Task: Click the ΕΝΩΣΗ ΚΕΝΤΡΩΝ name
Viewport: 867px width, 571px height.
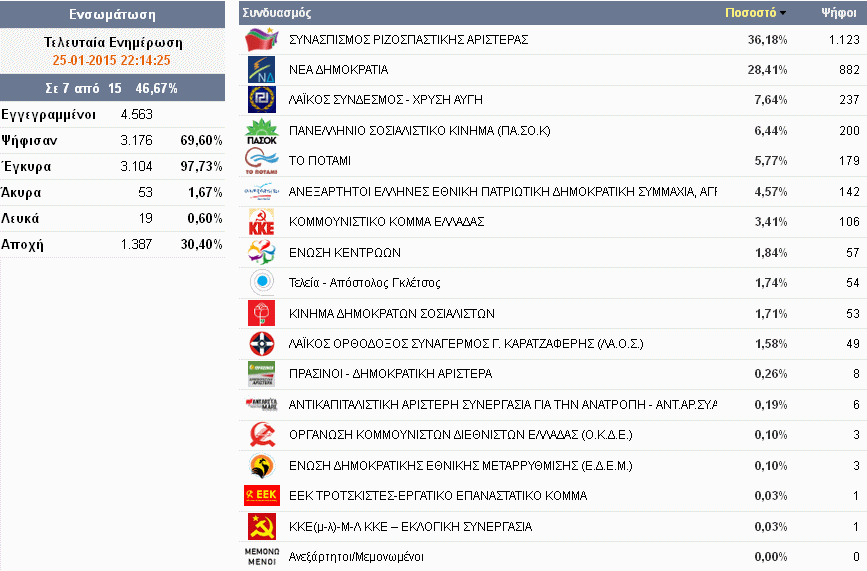Action: click(x=344, y=253)
